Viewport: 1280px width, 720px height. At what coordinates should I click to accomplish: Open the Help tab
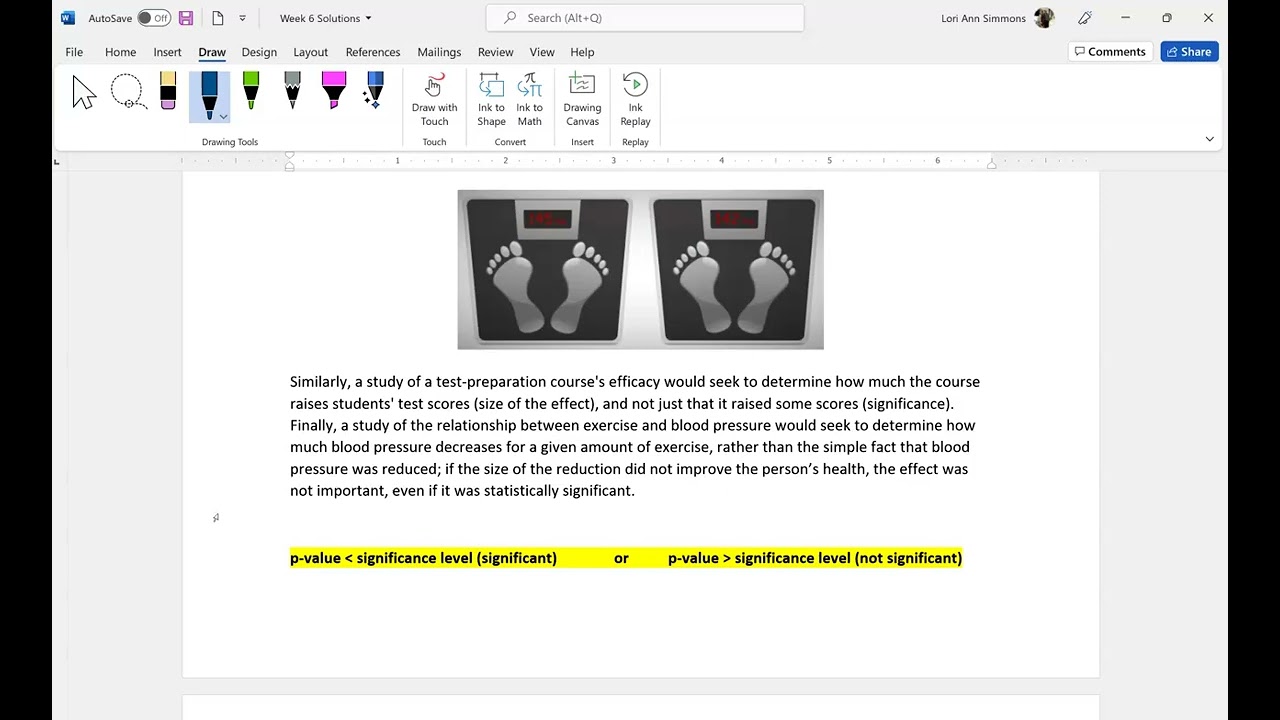[x=582, y=52]
